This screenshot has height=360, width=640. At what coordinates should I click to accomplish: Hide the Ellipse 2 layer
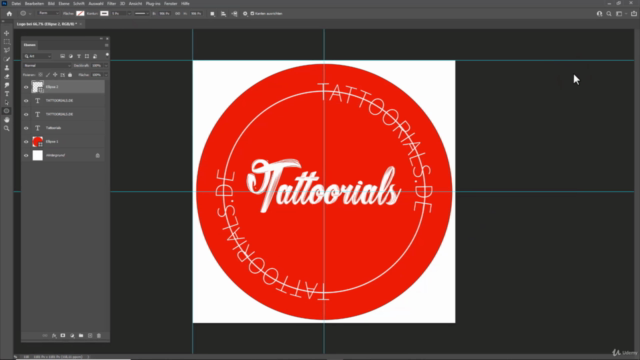click(x=26, y=87)
